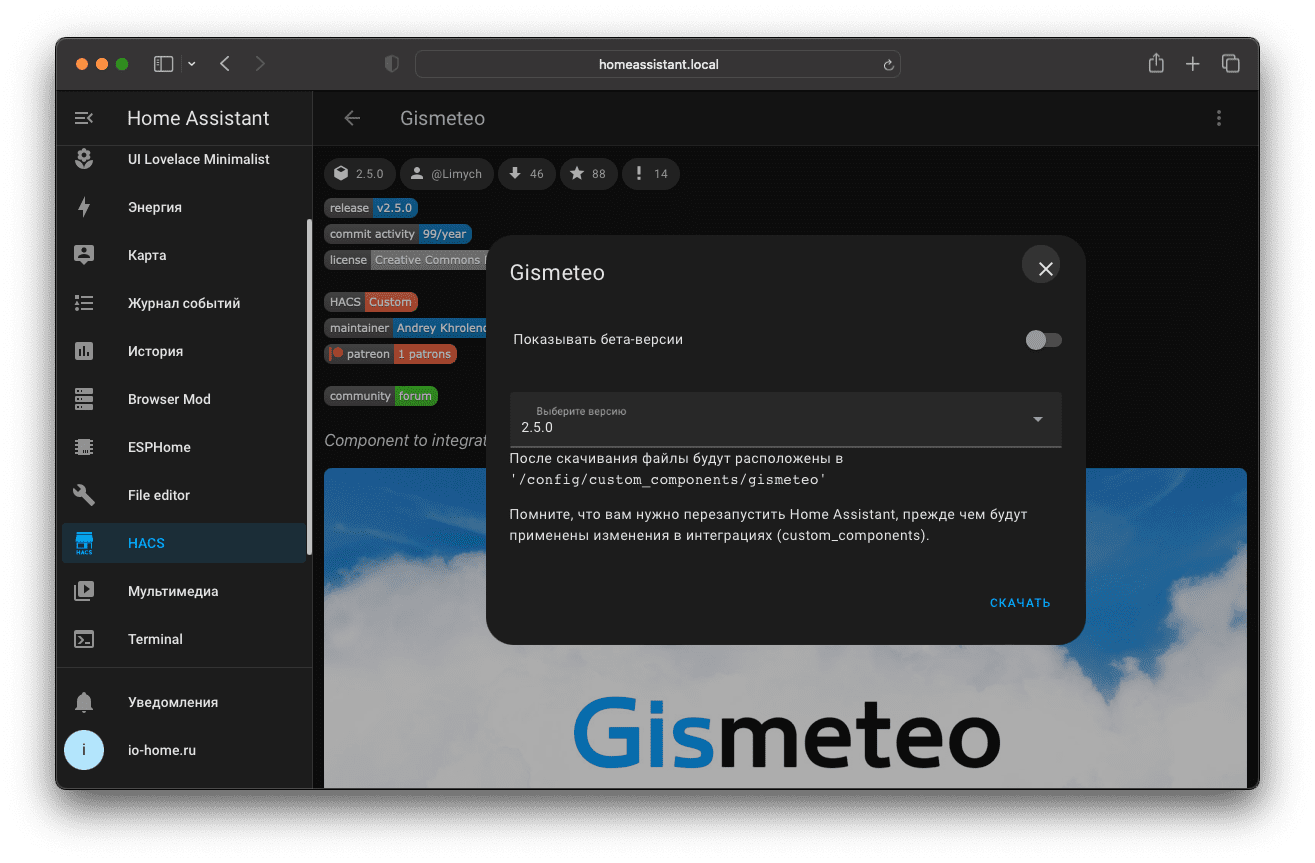The width and height of the screenshot is (1315, 863).
Task: Open the HACS Custom badge
Action: (371, 302)
